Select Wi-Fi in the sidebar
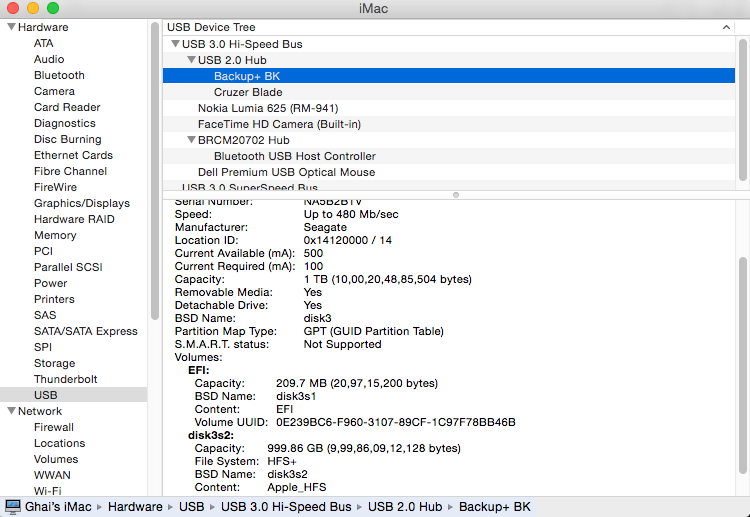This screenshot has height=517, width=750. pyautogui.click(x=47, y=491)
